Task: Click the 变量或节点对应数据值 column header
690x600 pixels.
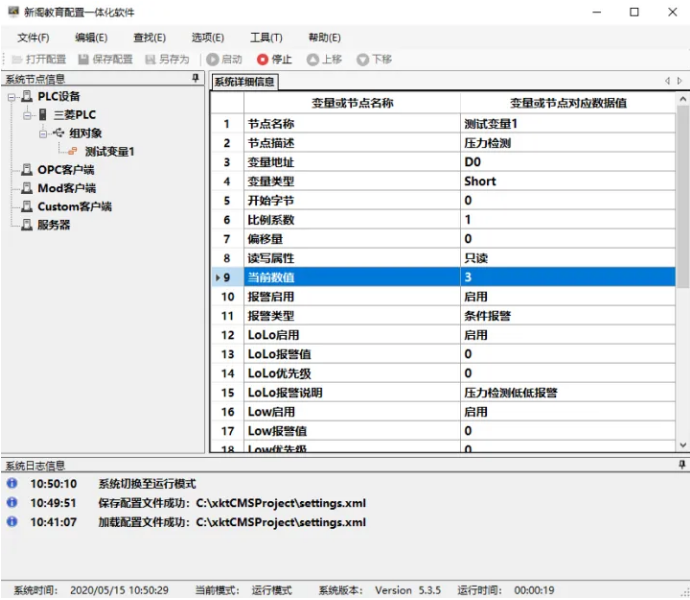Action: click(x=568, y=103)
